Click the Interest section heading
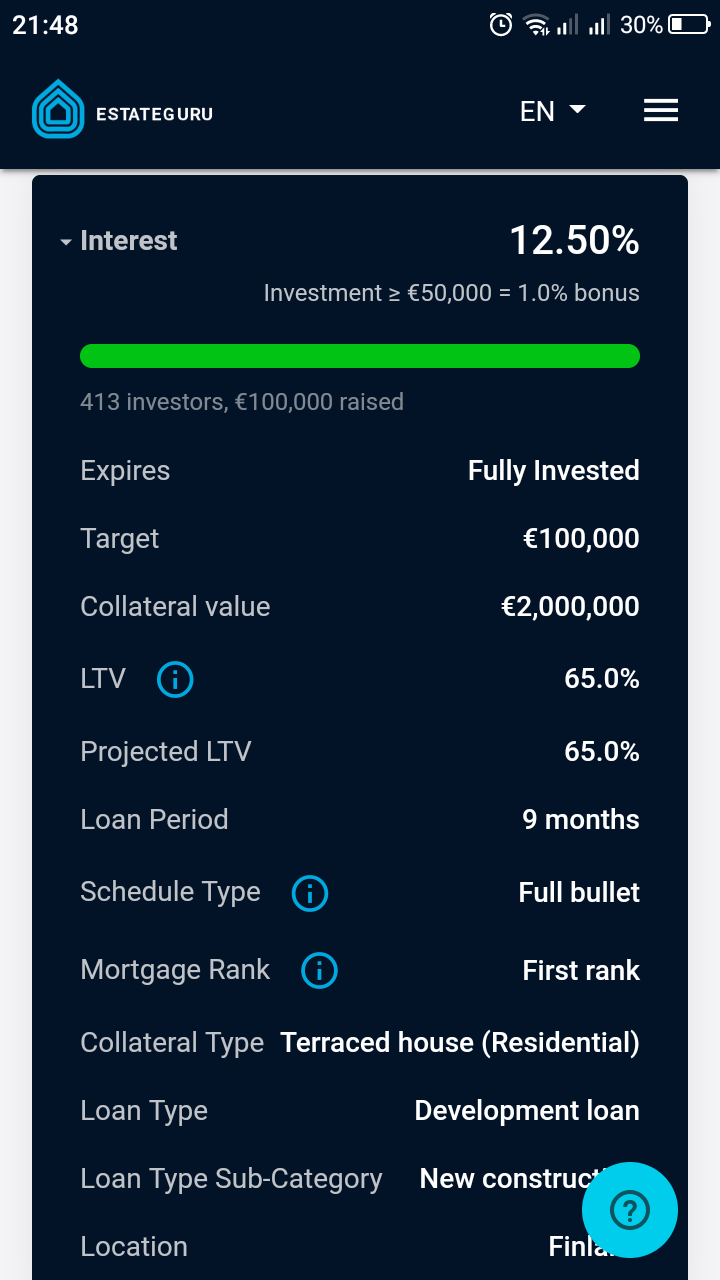 (x=128, y=241)
